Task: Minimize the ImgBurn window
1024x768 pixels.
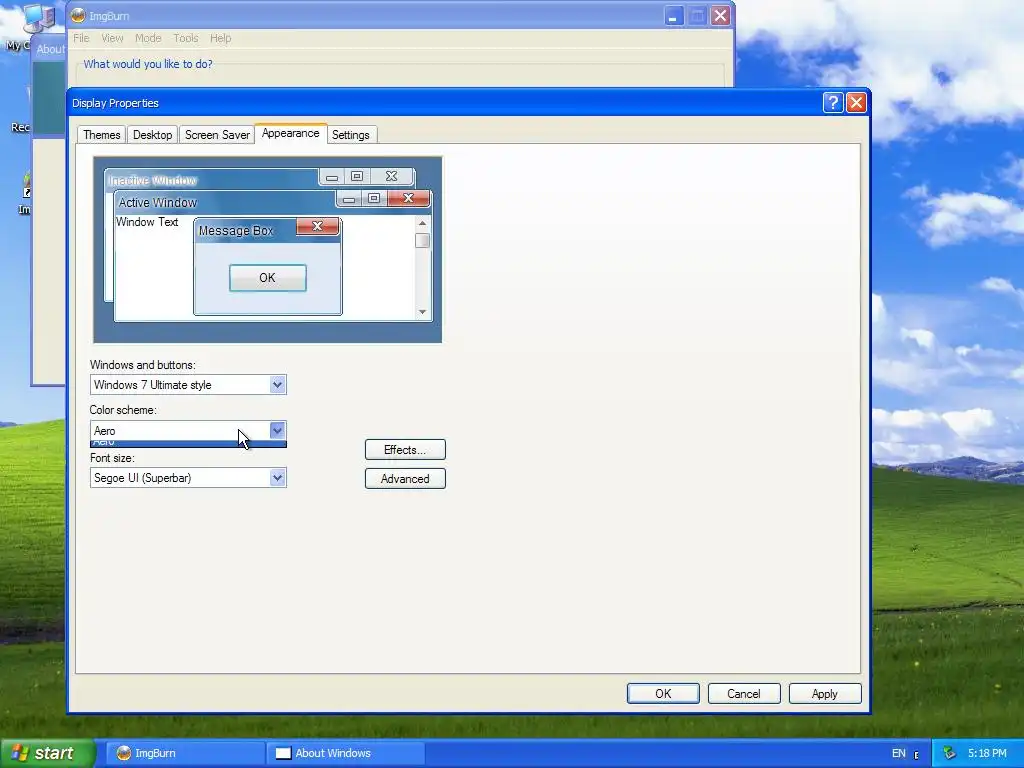Action: click(x=673, y=16)
